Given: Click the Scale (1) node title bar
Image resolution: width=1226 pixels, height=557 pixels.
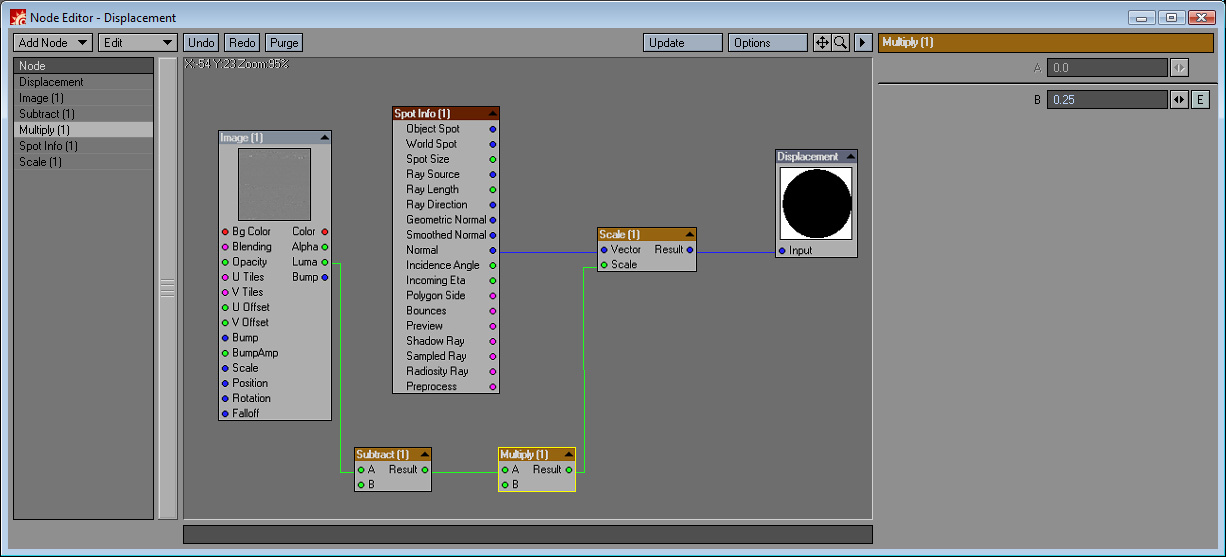Looking at the screenshot, I should [647, 235].
